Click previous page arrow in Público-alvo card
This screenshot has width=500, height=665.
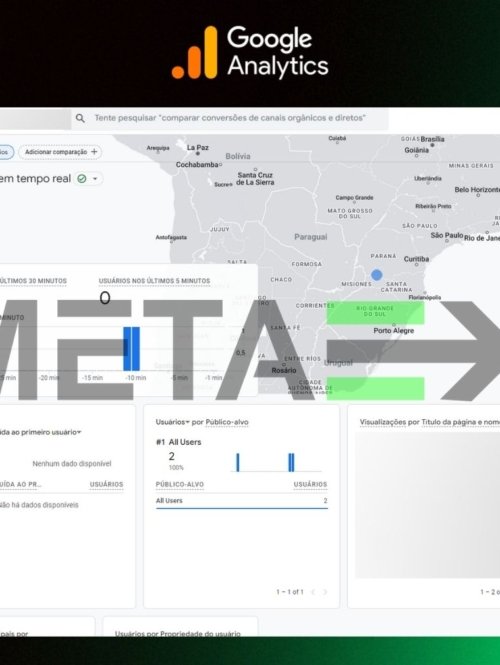(x=313, y=592)
